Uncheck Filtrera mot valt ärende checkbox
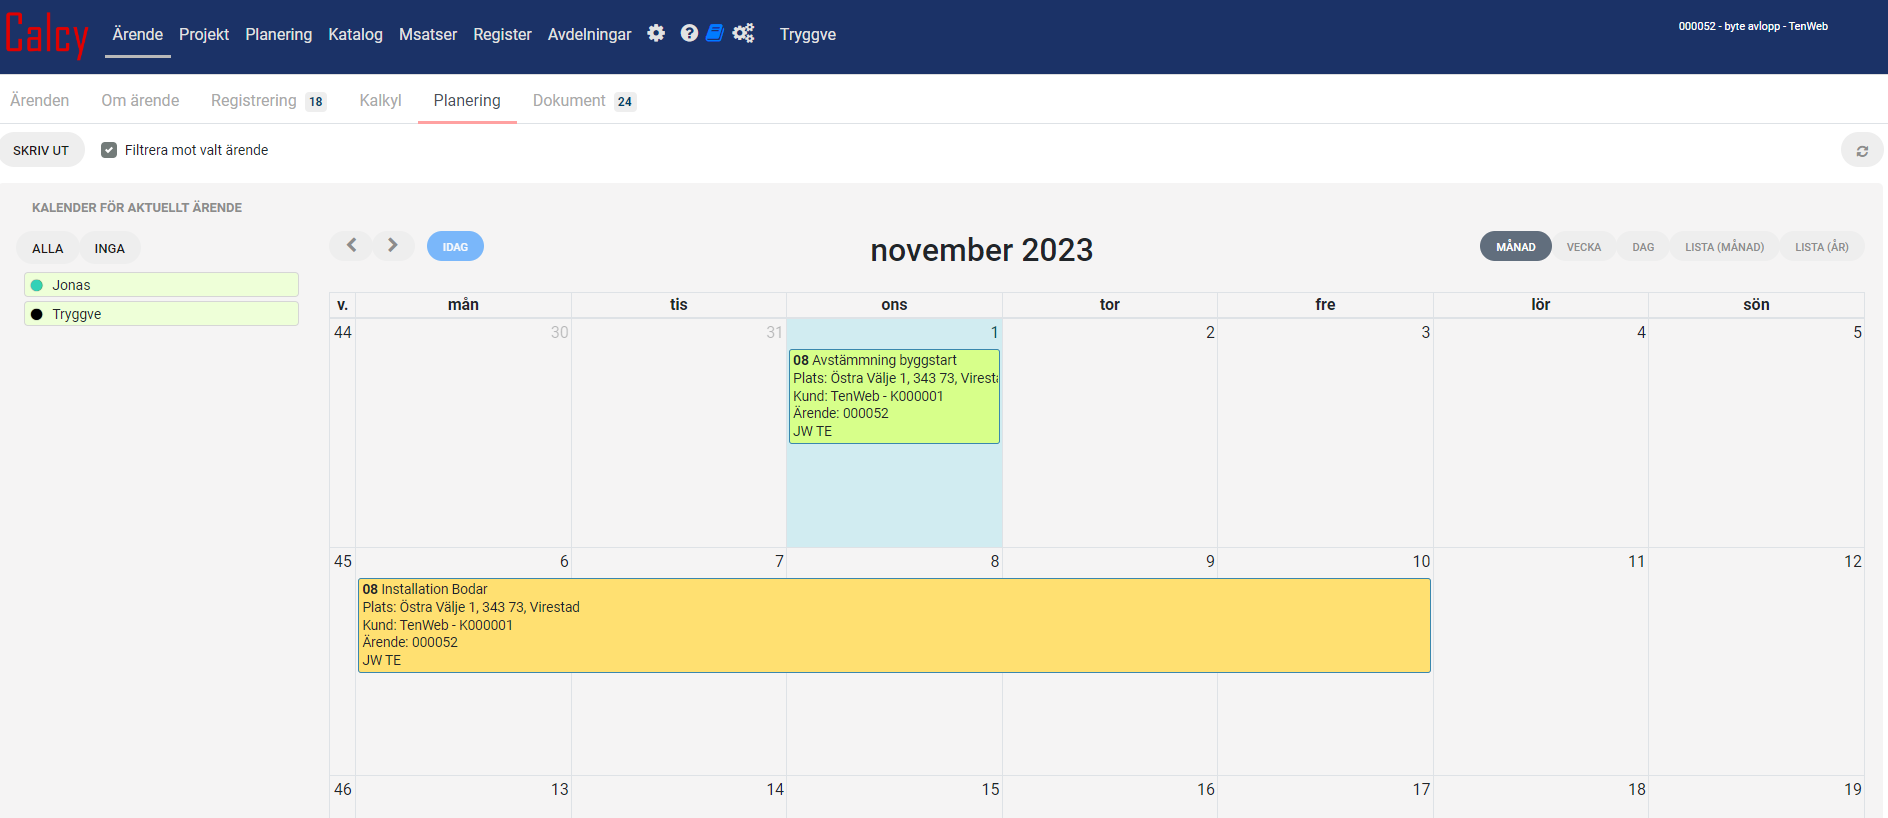The height and width of the screenshot is (818, 1888). tap(109, 150)
